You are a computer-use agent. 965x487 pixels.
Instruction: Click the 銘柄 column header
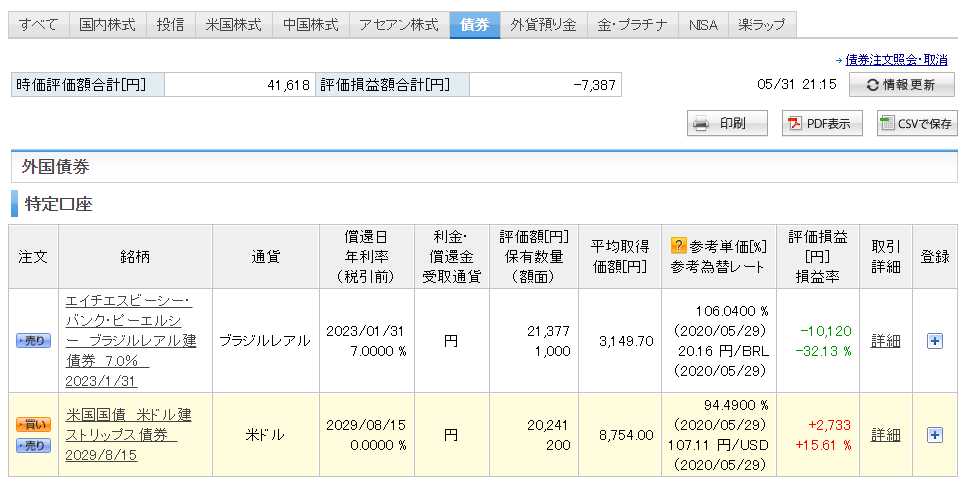tap(135, 257)
